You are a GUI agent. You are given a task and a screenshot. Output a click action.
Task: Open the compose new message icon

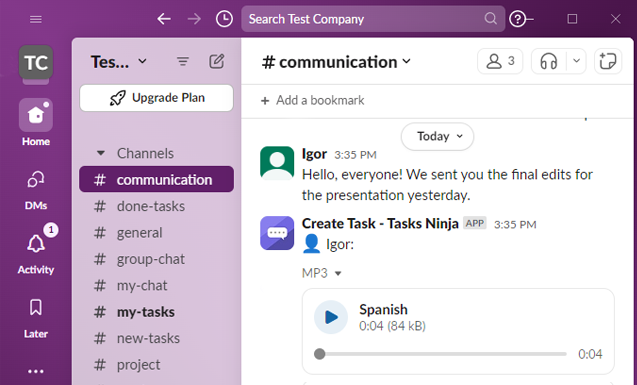click(x=217, y=61)
